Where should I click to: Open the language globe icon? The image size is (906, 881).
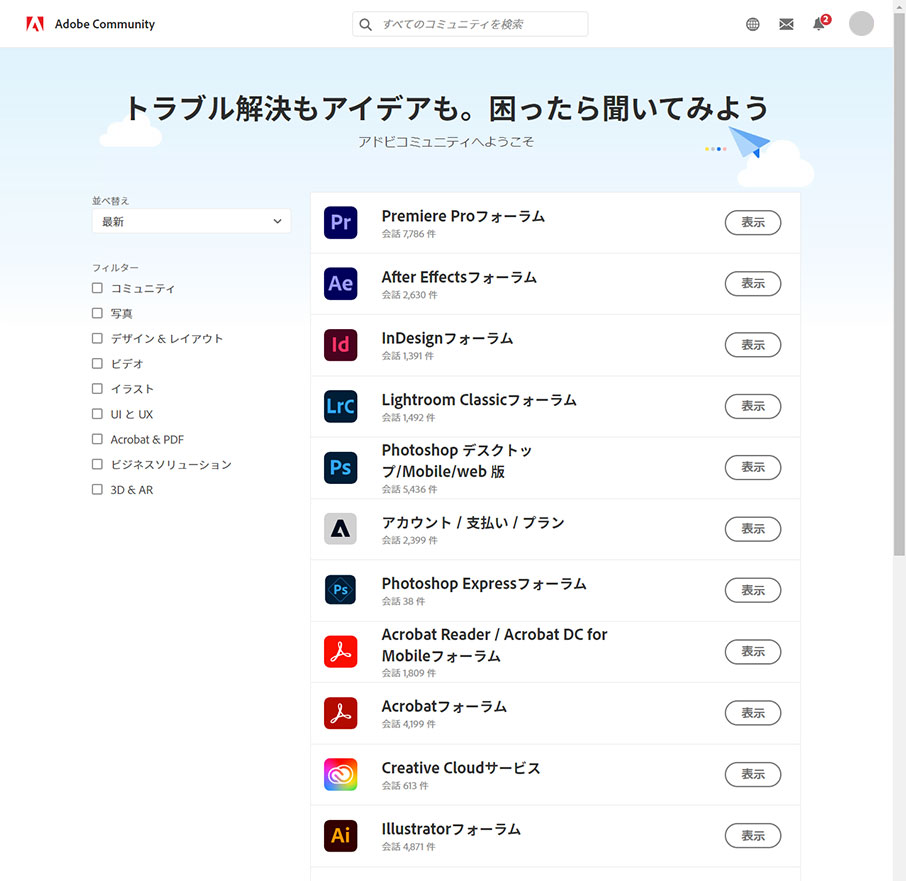[x=752, y=24]
